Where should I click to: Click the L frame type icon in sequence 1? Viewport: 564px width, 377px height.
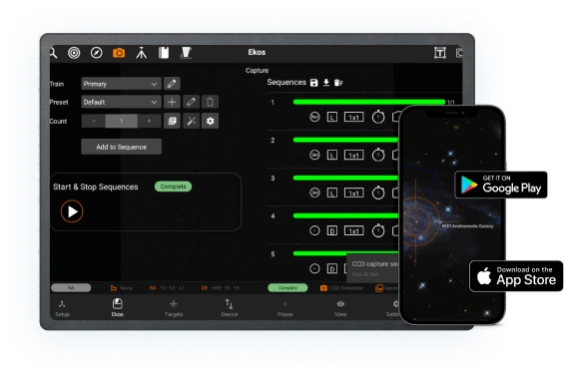click(332, 117)
